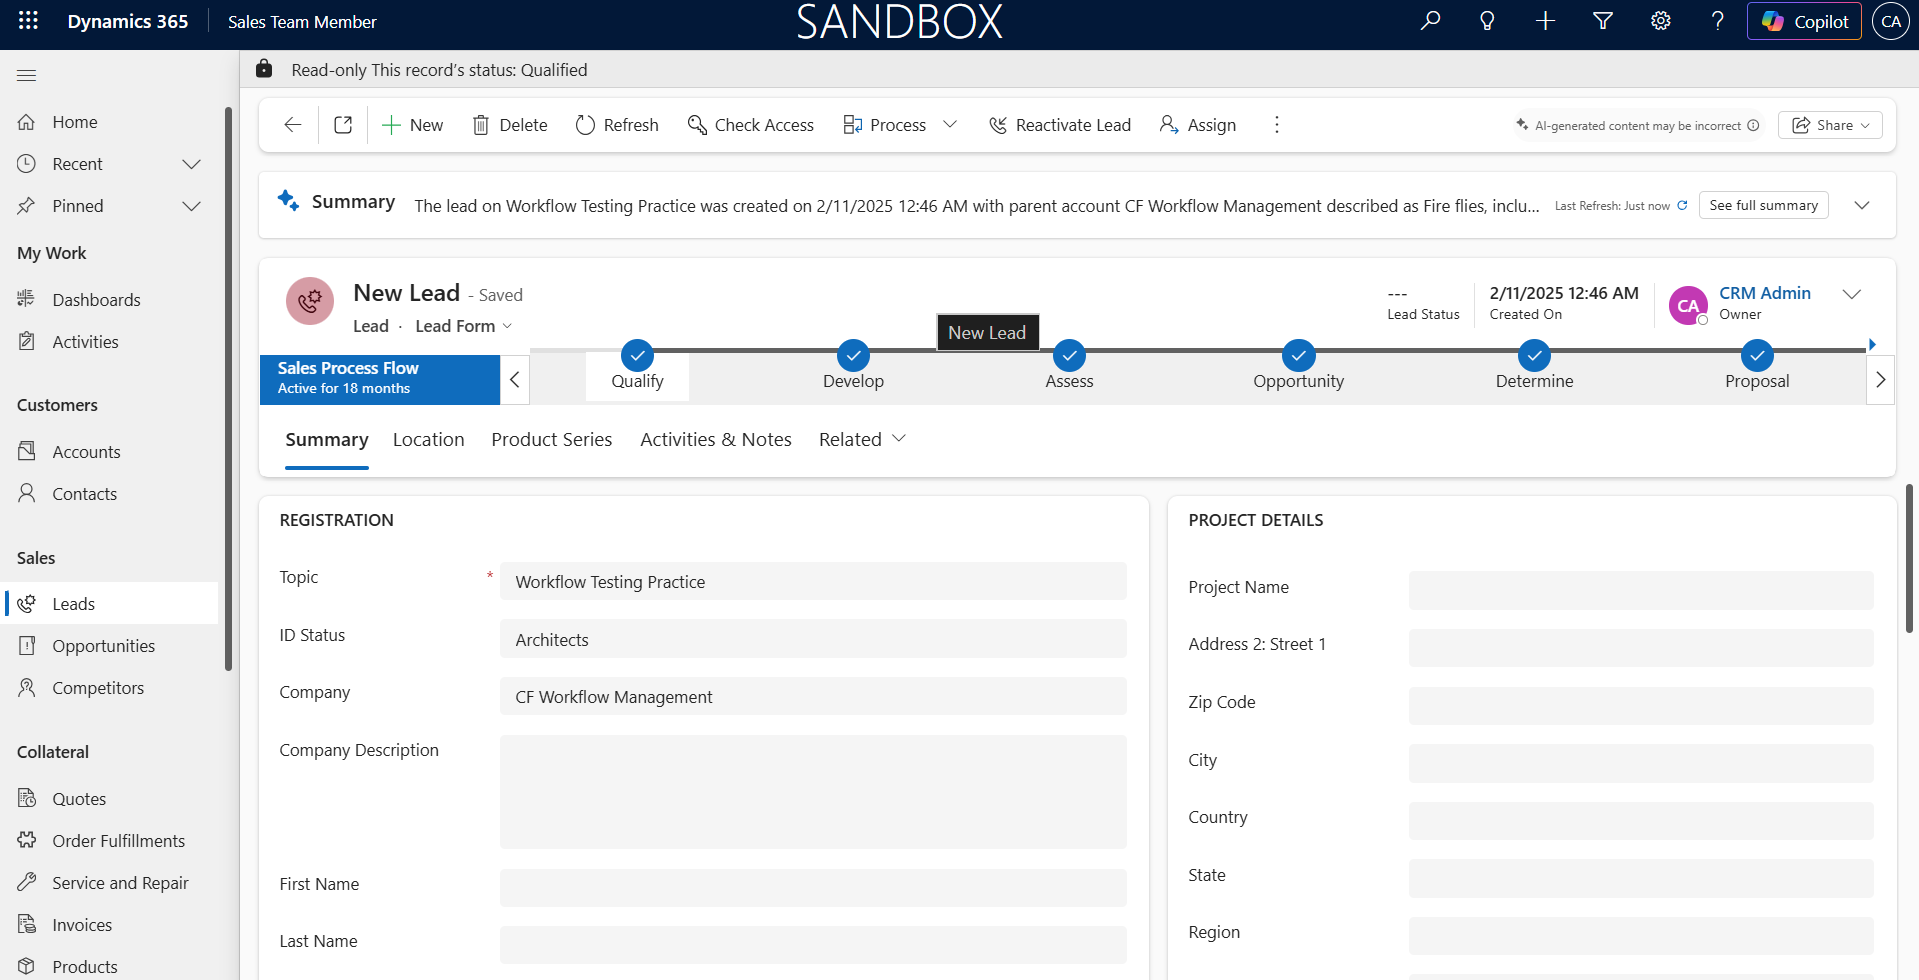The image size is (1919, 980).
Task: Click See full summary
Action: tap(1763, 205)
